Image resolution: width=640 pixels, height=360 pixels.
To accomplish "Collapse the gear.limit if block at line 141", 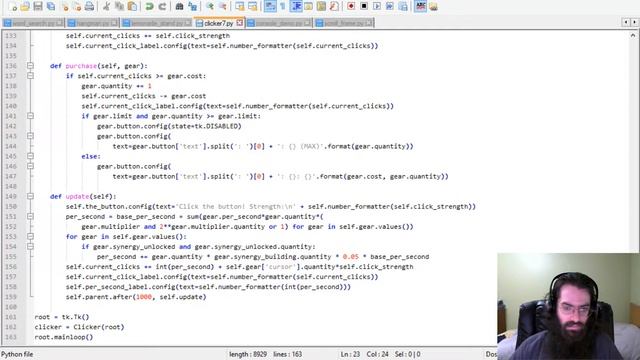I will tap(30, 116).
